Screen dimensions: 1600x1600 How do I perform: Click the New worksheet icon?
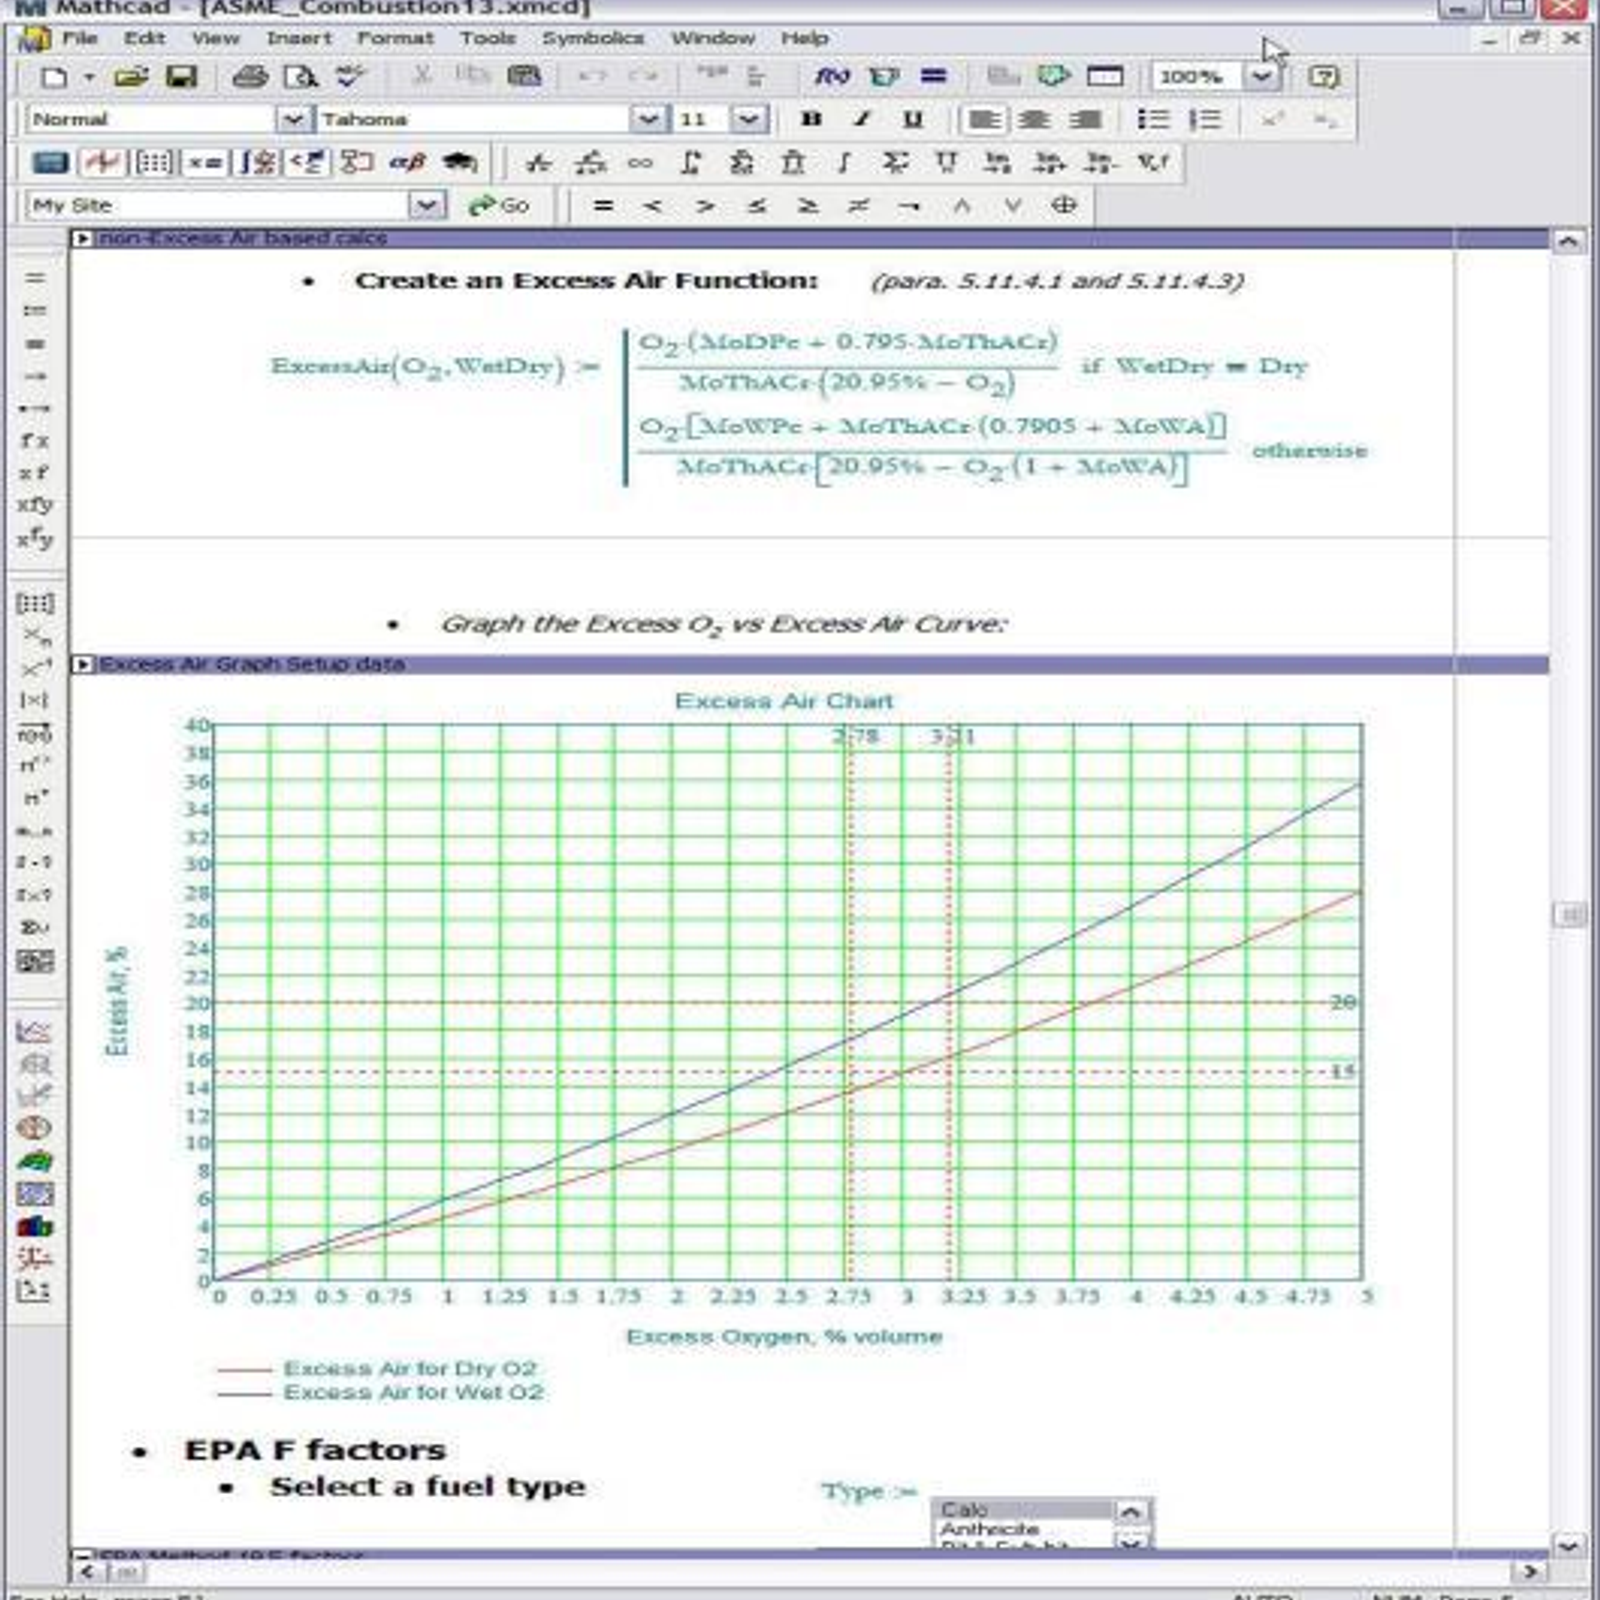click(x=53, y=77)
